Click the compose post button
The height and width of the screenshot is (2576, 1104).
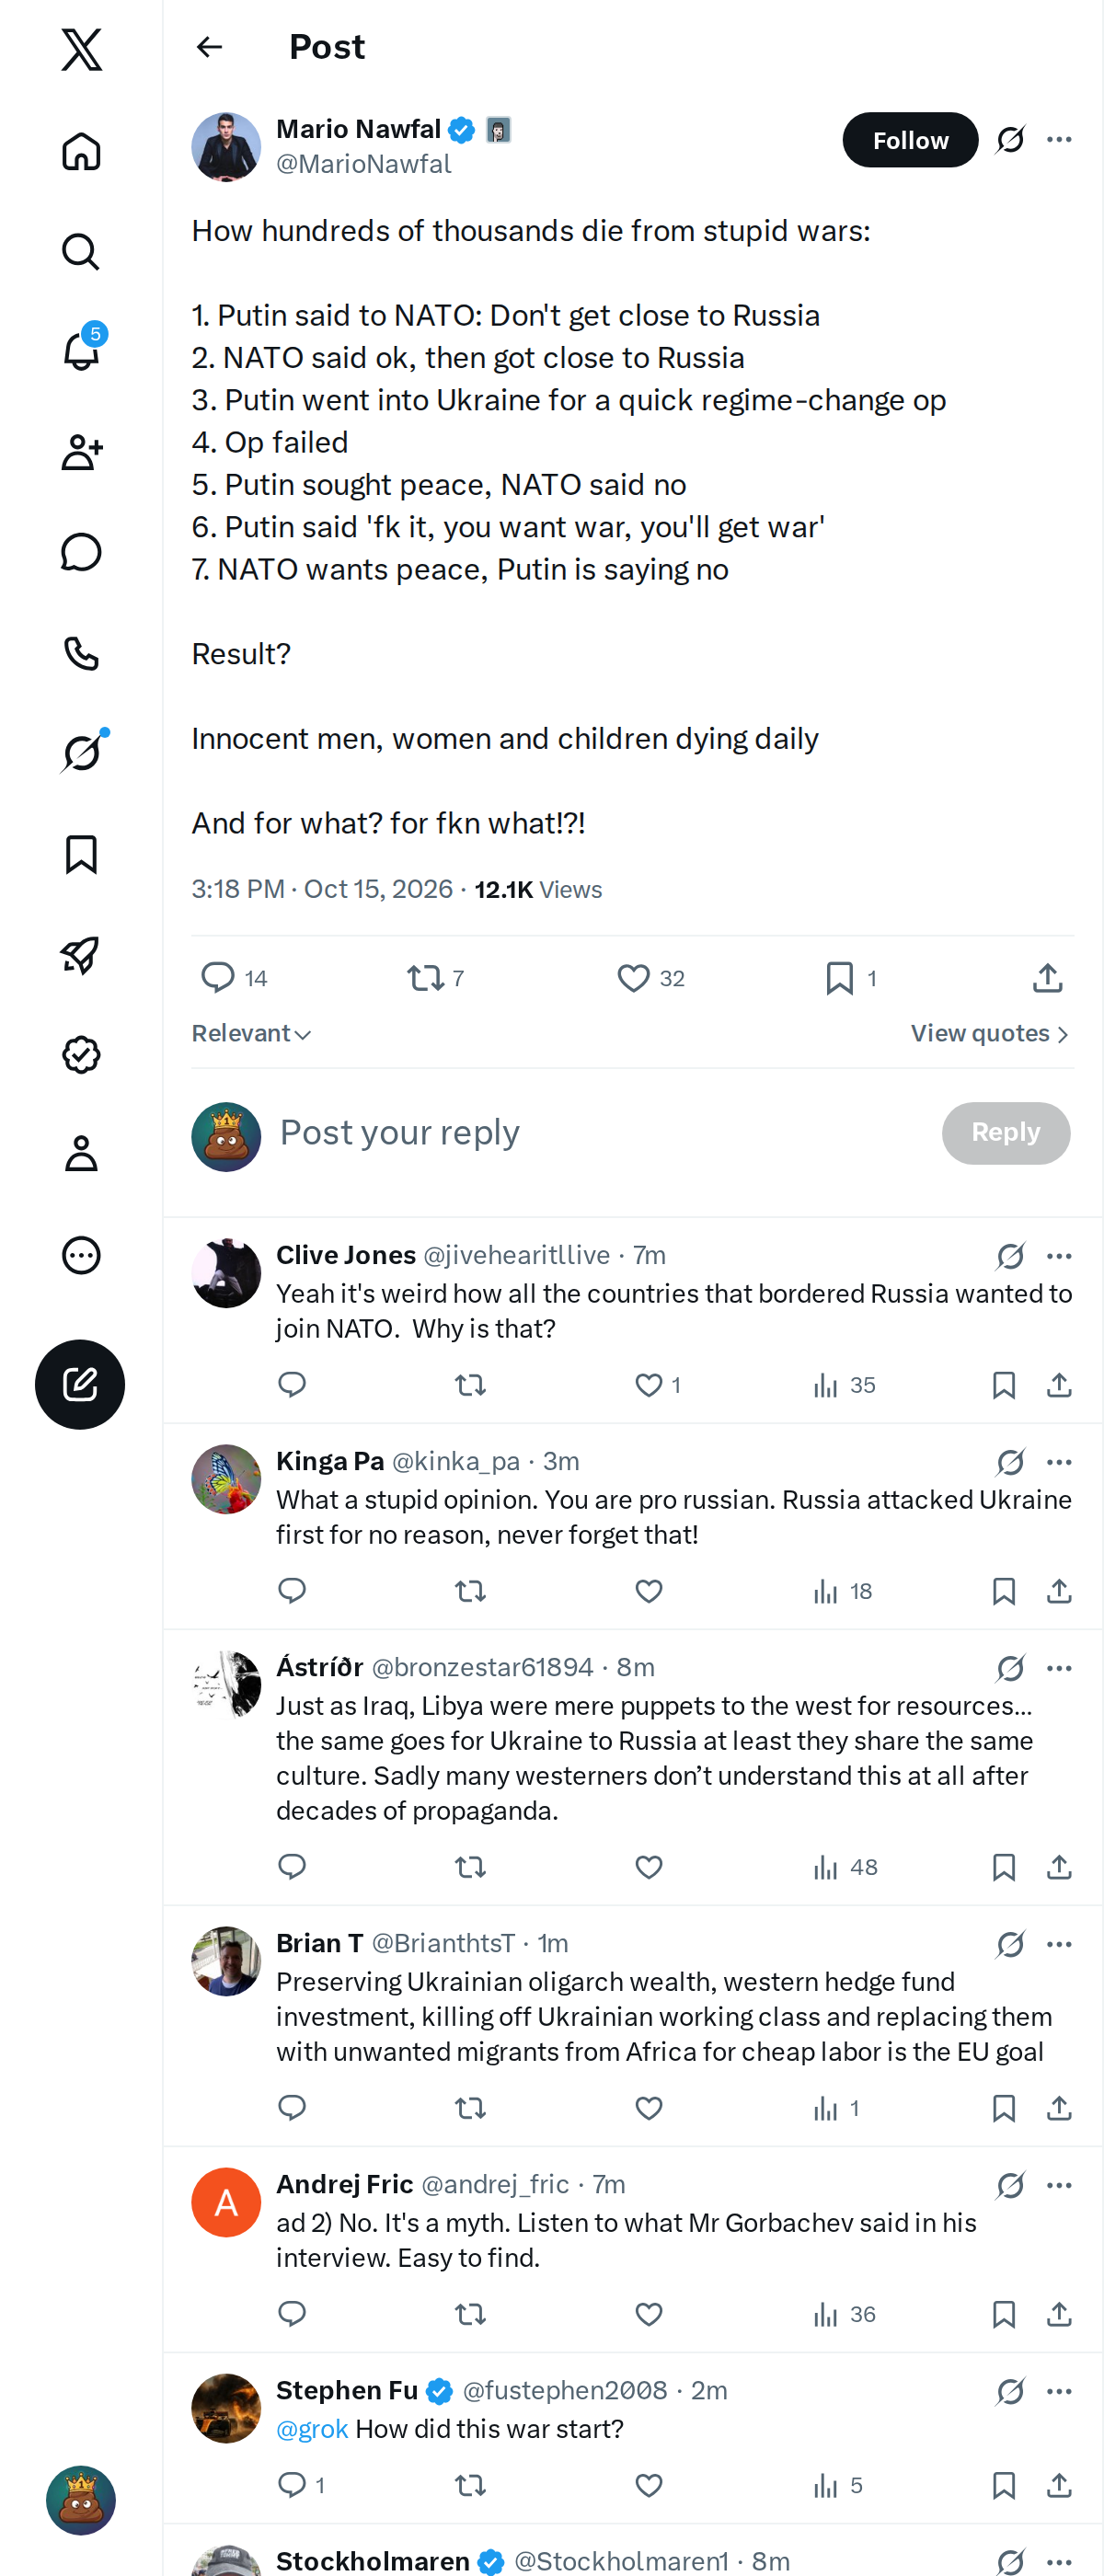tap(80, 1384)
